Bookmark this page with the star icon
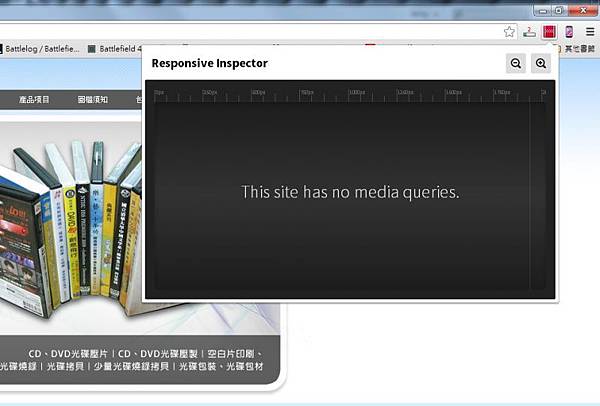The width and height of the screenshot is (600, 406). [509, 32]
